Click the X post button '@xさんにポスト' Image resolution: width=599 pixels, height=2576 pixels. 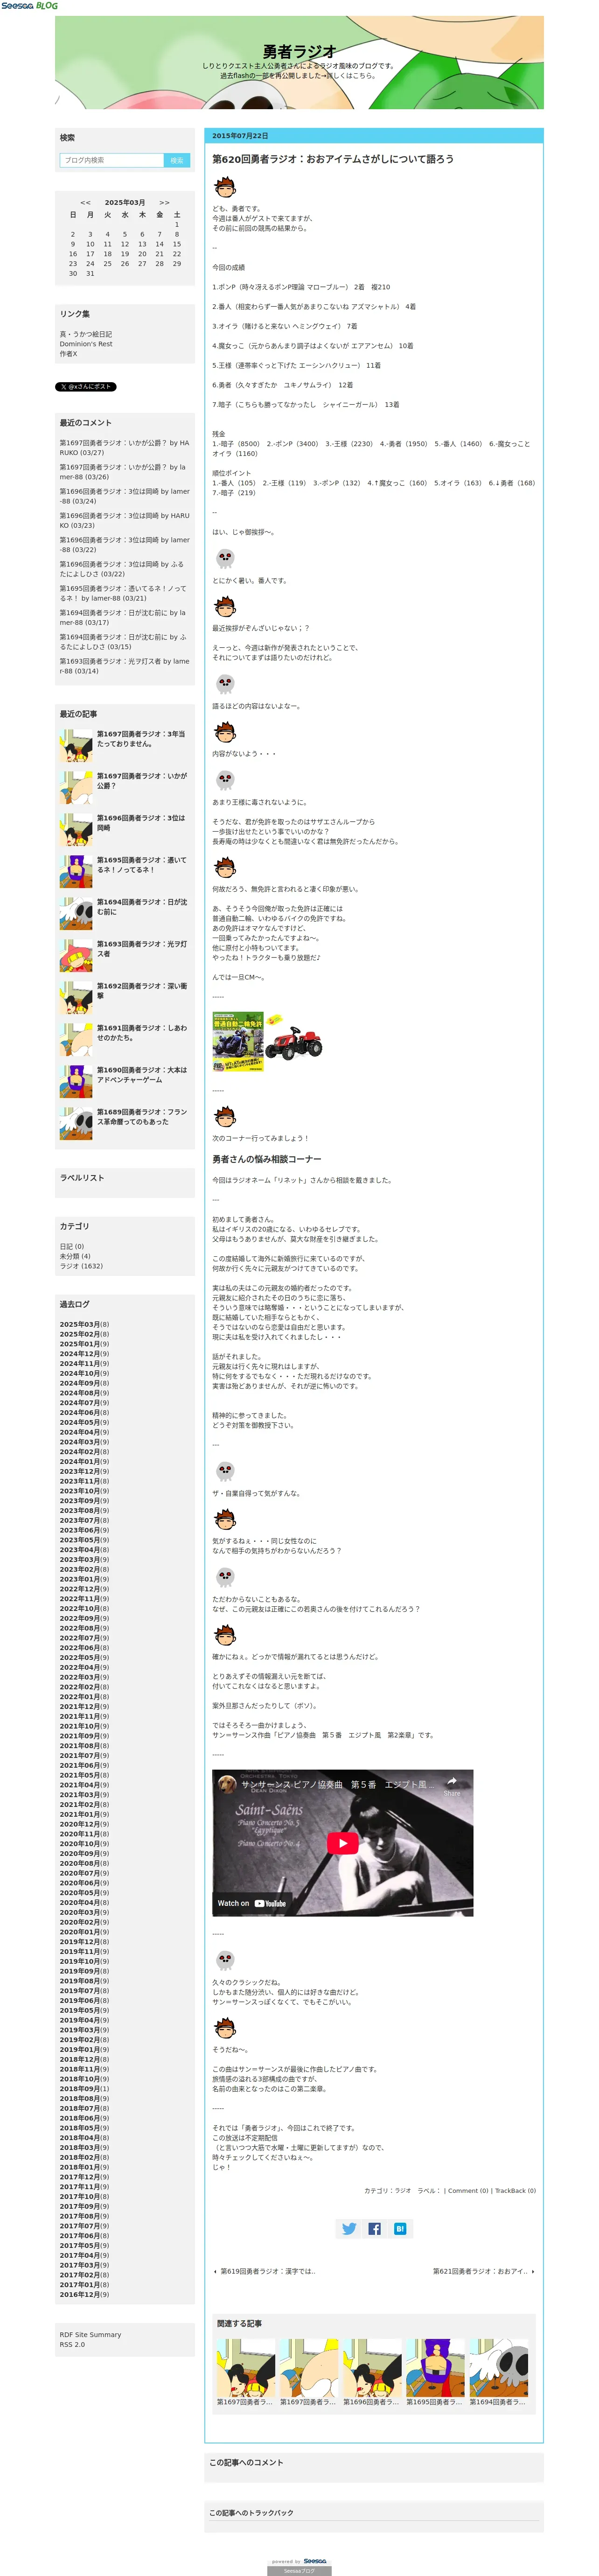click(x=86, y=386)
